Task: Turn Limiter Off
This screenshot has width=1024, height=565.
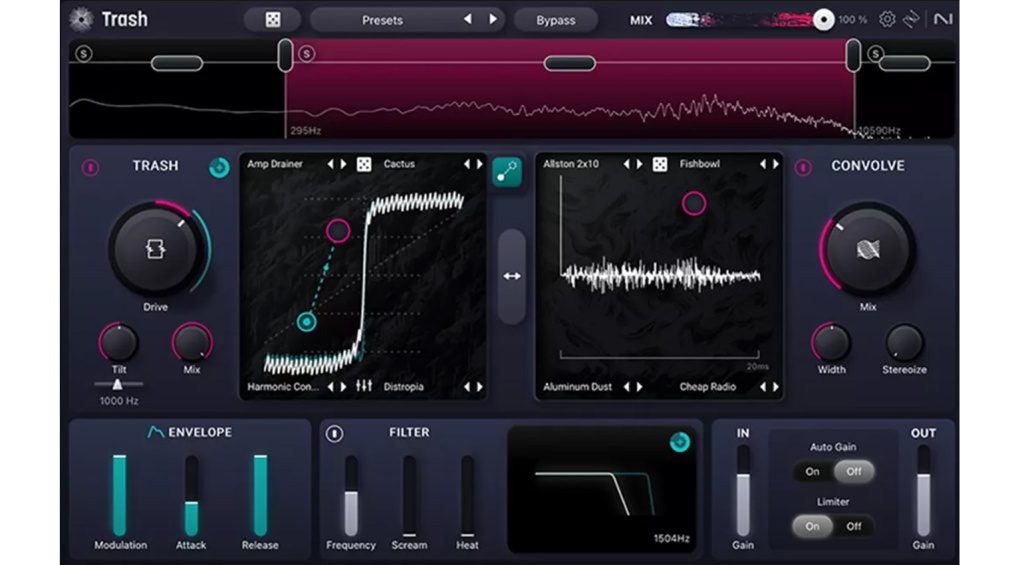Action: [x=854, y=526]
